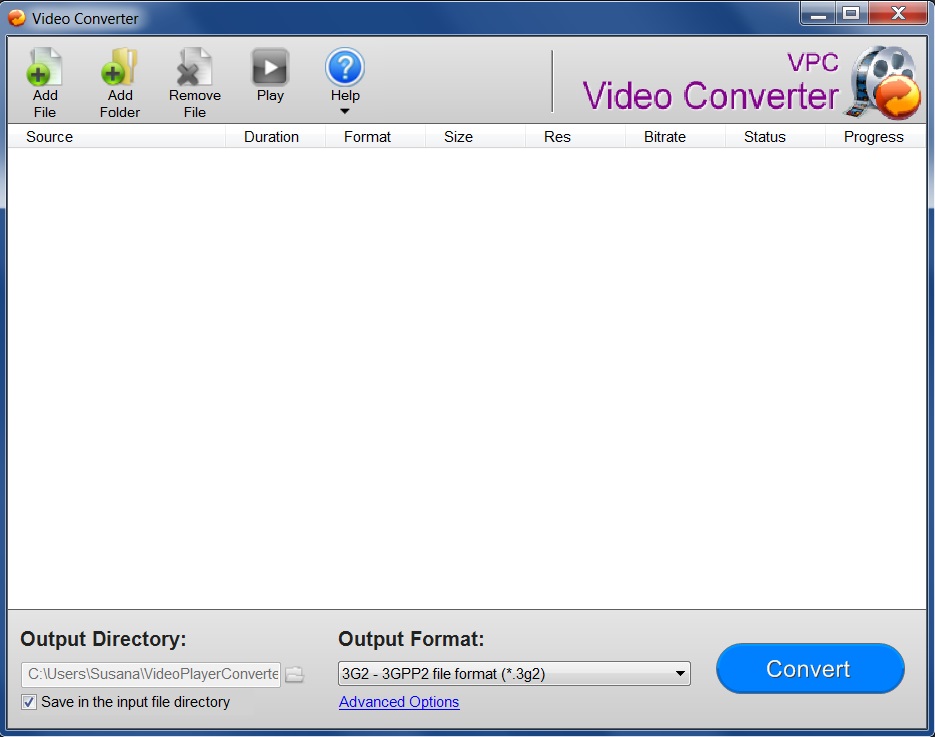The width and height of the screenshot is (935, 737).
Task: Click the Add Folder toolbar icon
Action: pyautogui.click(x=119, y=67)
